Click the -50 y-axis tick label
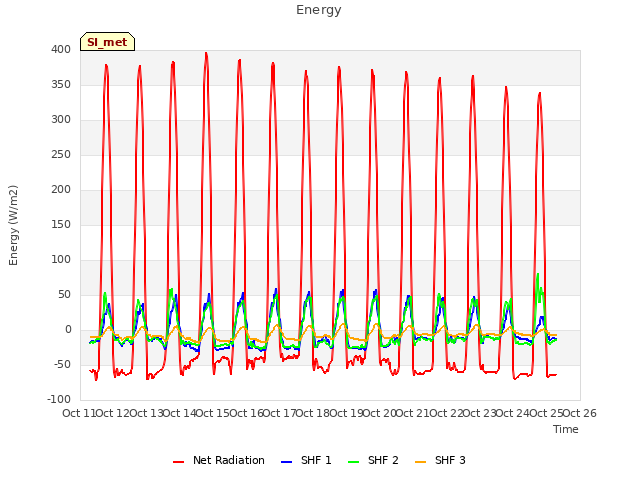This screenshot has width=640, height=480. click(62, 365)
